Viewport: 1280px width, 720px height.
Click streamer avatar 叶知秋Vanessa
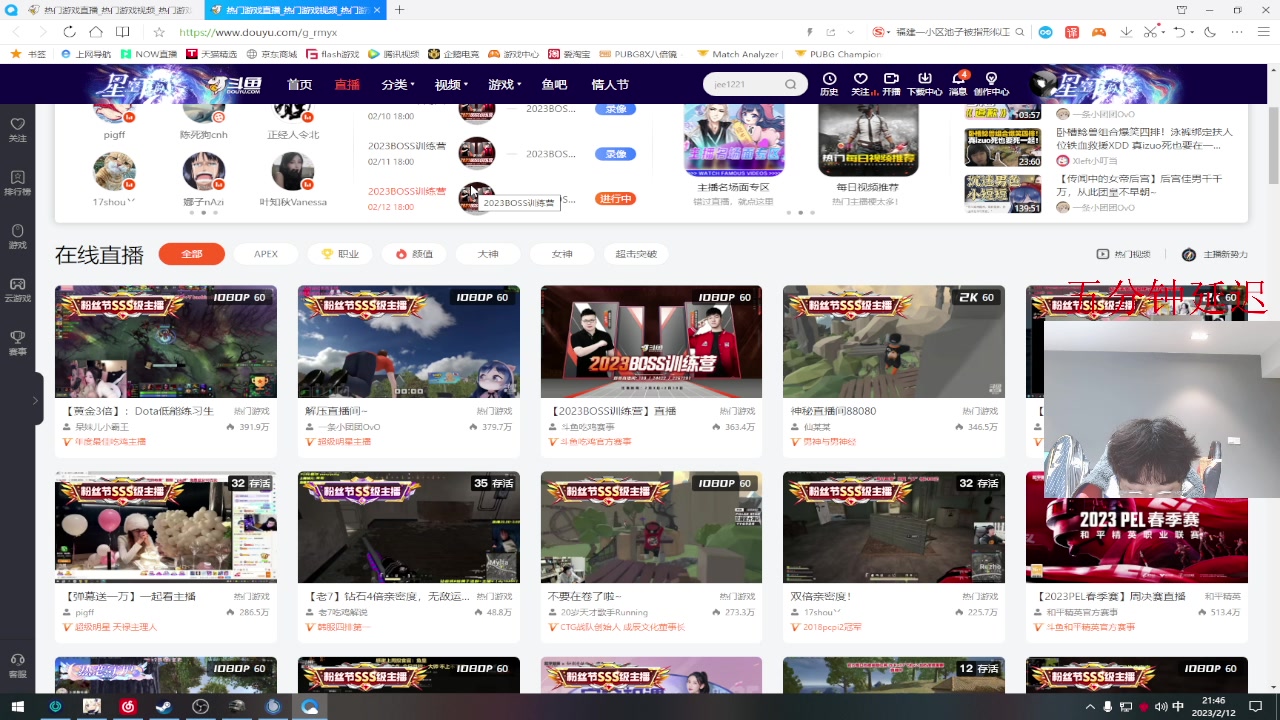point(293,171)
